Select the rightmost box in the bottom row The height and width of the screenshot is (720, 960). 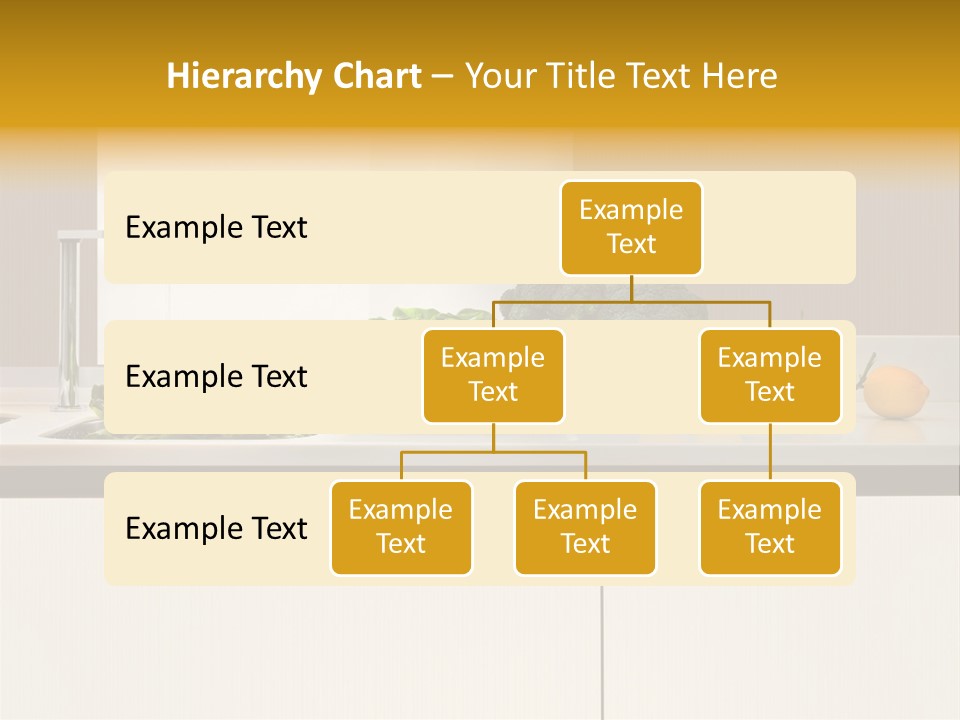770,528
